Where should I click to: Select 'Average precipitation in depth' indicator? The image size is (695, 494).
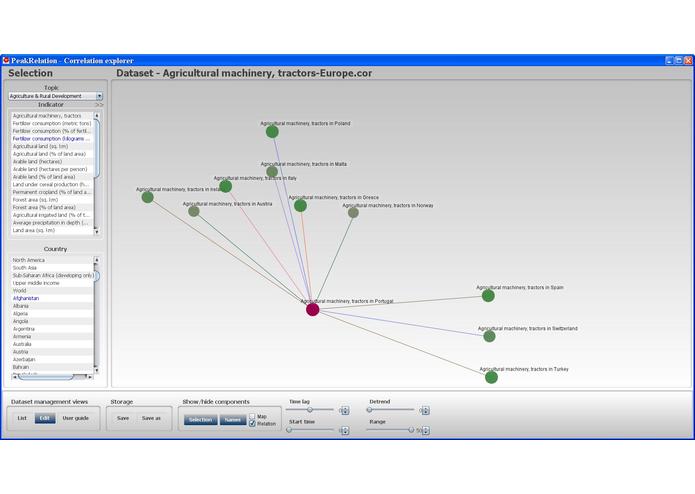52,223
